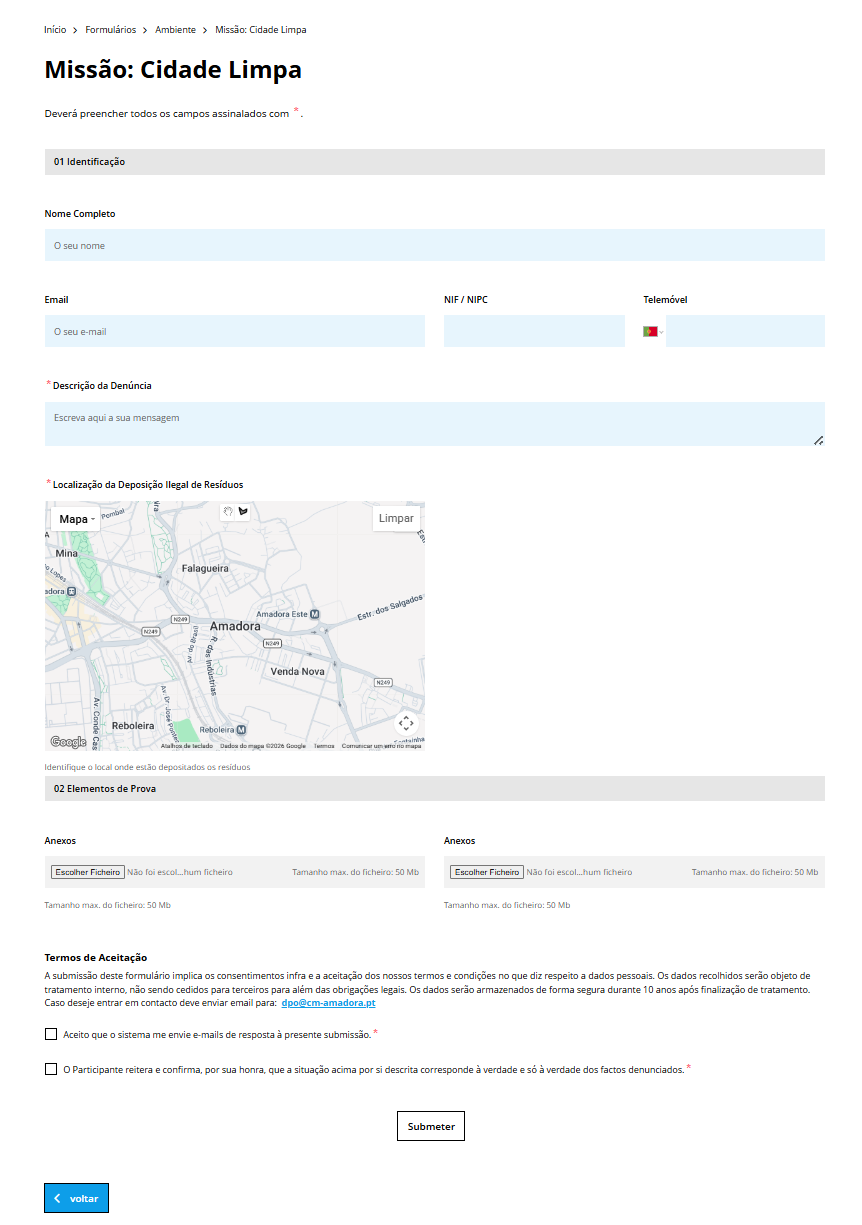Image resolution: width=862 pixels, height=1225 pixels.
Task: Accept receiving reply e-mails checkbox
Action: [x=51, y=1034]
